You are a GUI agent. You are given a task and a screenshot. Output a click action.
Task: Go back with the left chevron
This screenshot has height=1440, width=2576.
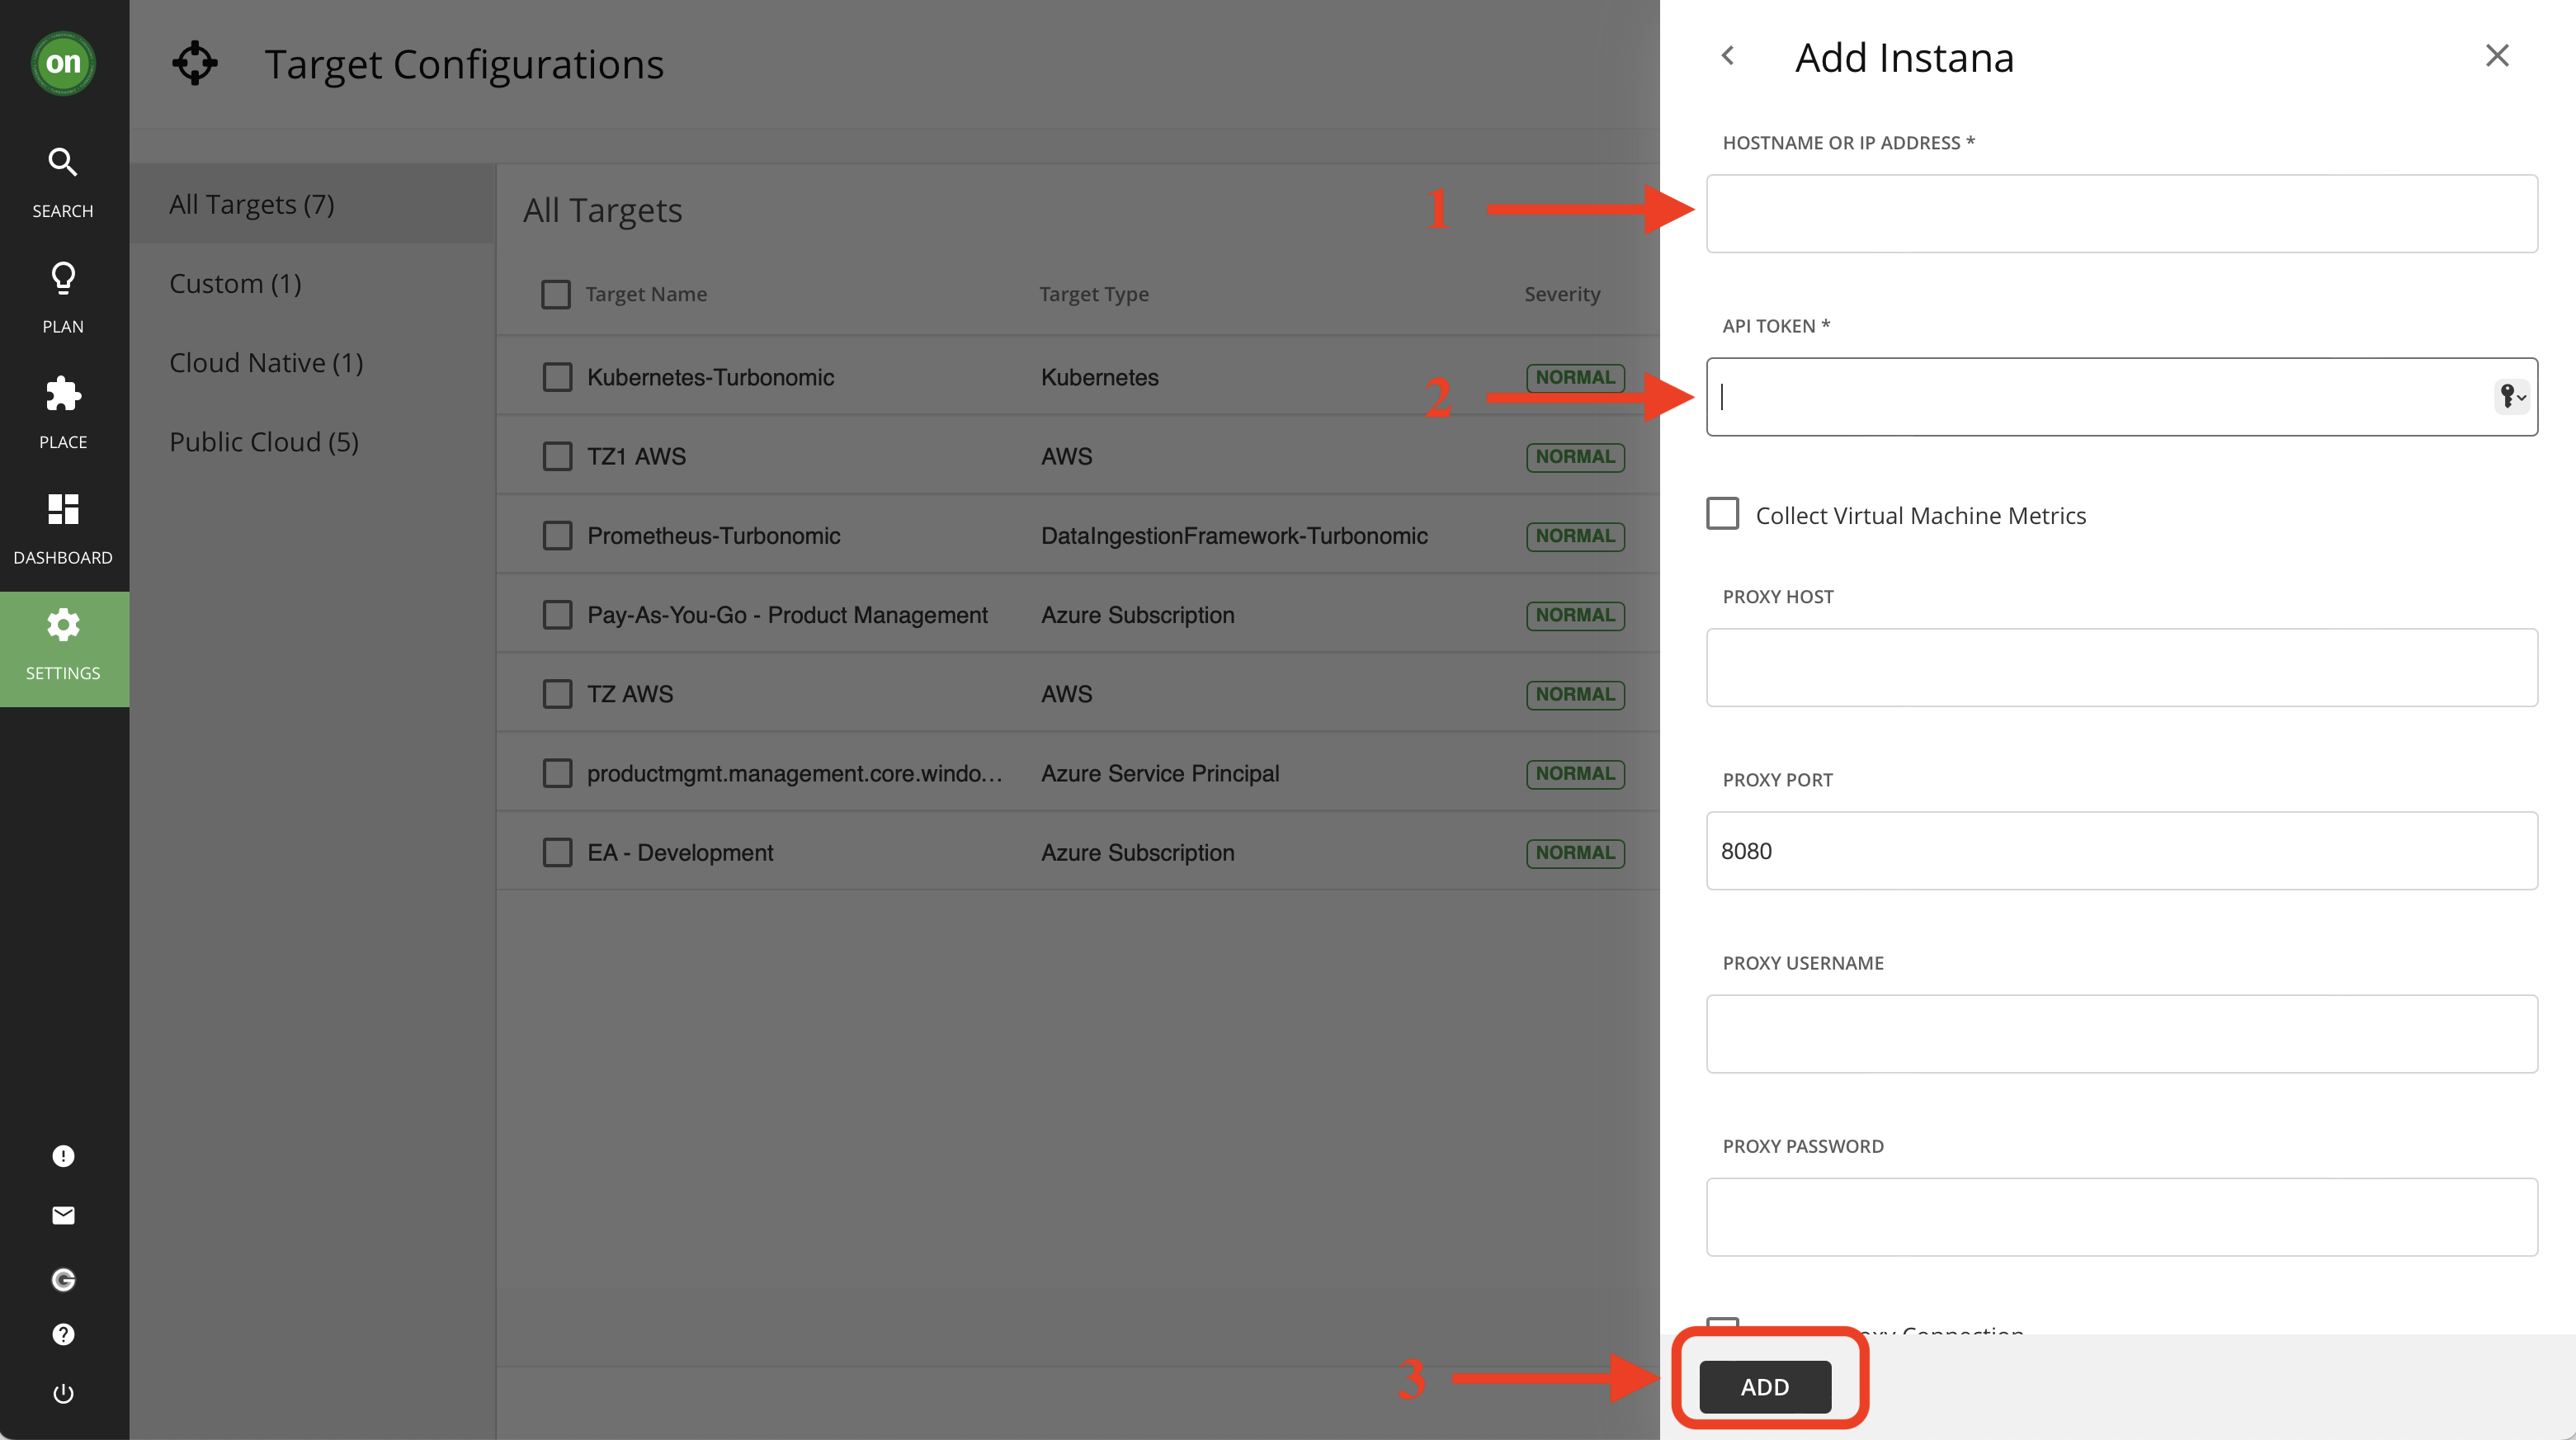pos(1728,56)
